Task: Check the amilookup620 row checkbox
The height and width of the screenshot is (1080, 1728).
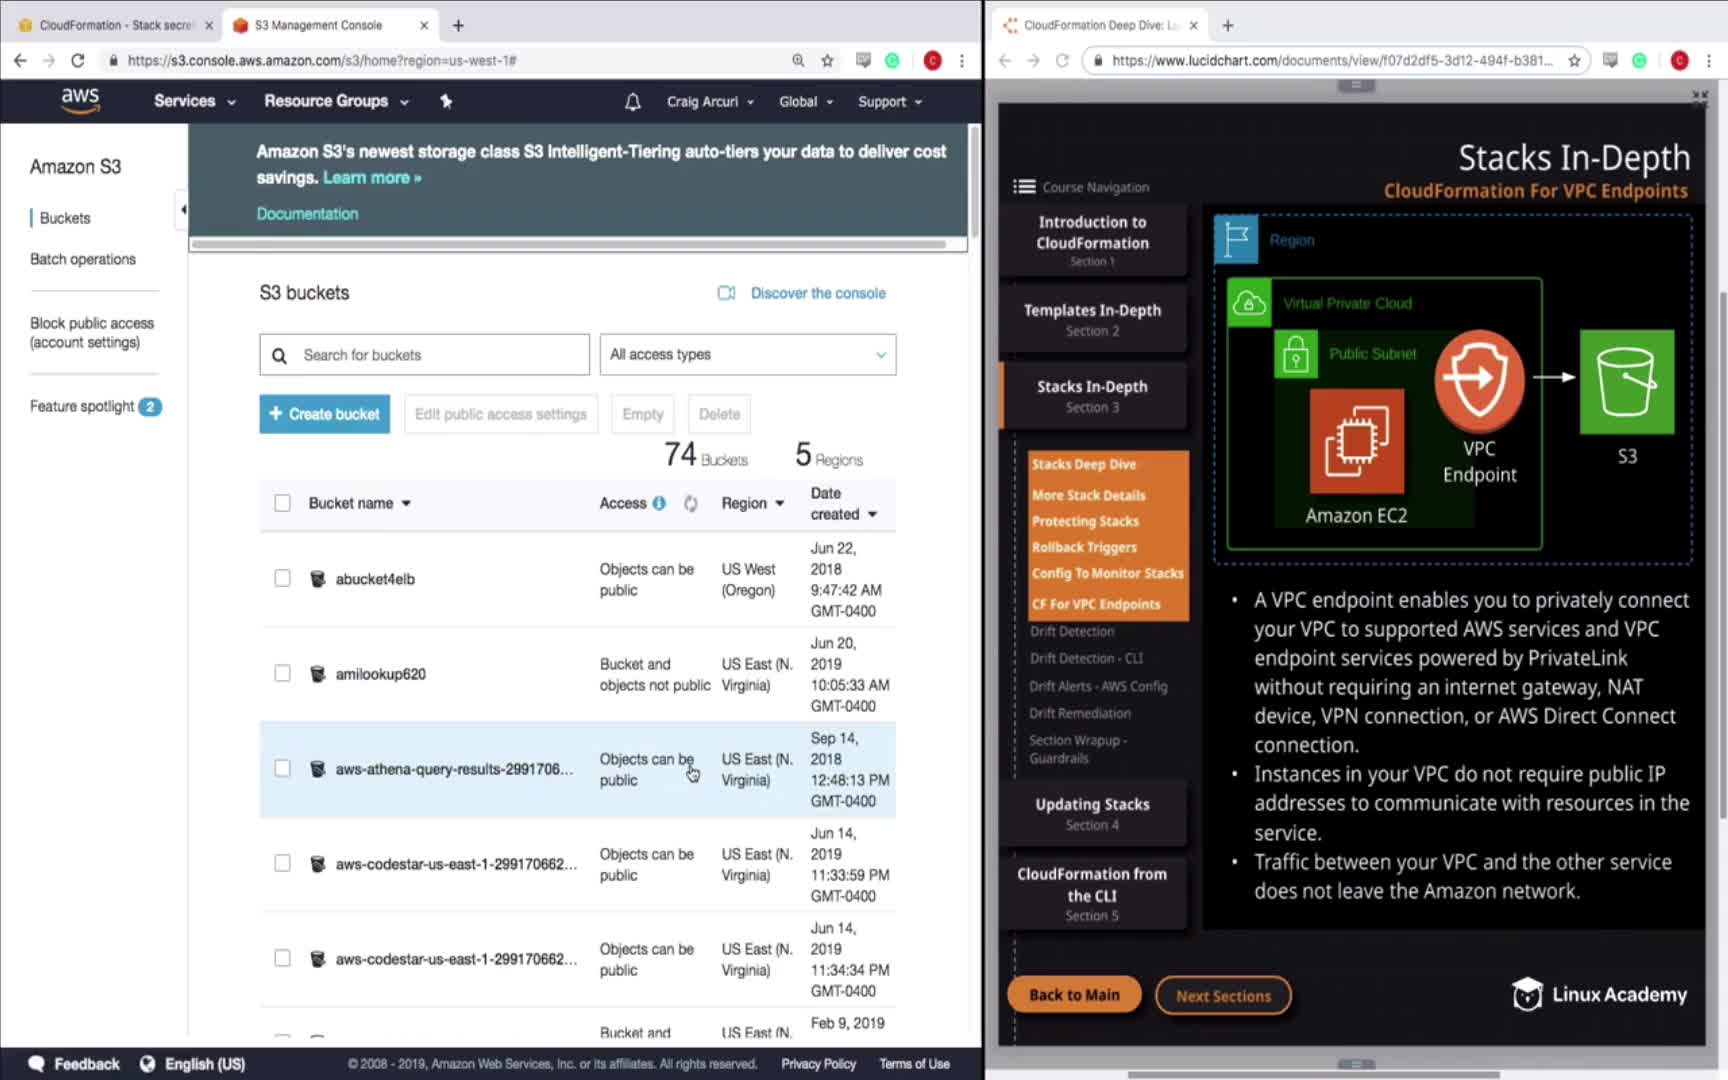Action: point(283,674)
